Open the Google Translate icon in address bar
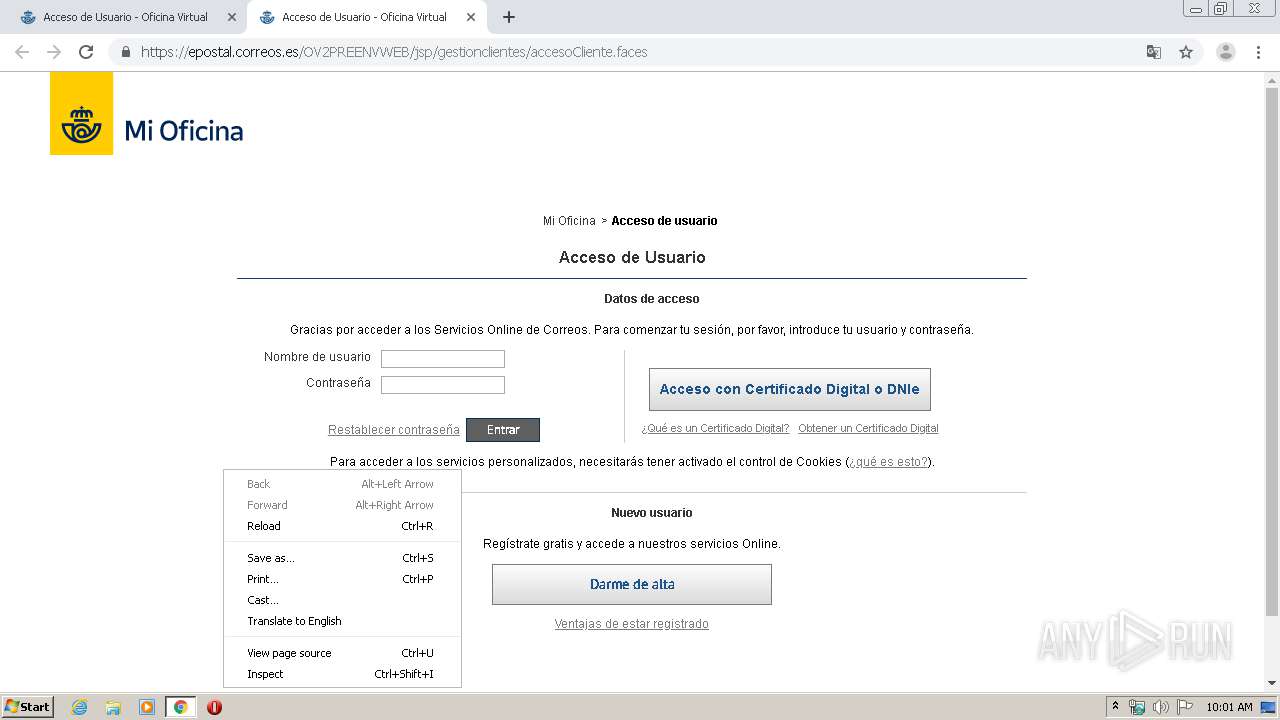This screenshot has height=720, width=1280. point(1153,52)
